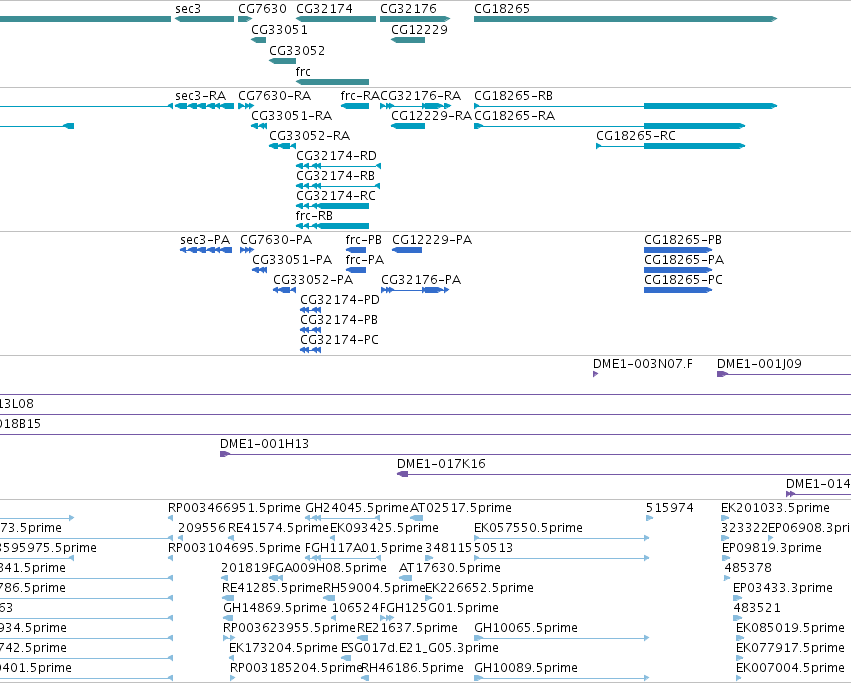Open the EK093425.5prime EST
Image resolution: width=851 pixels, height=683 pixels.
click(333, 538)
